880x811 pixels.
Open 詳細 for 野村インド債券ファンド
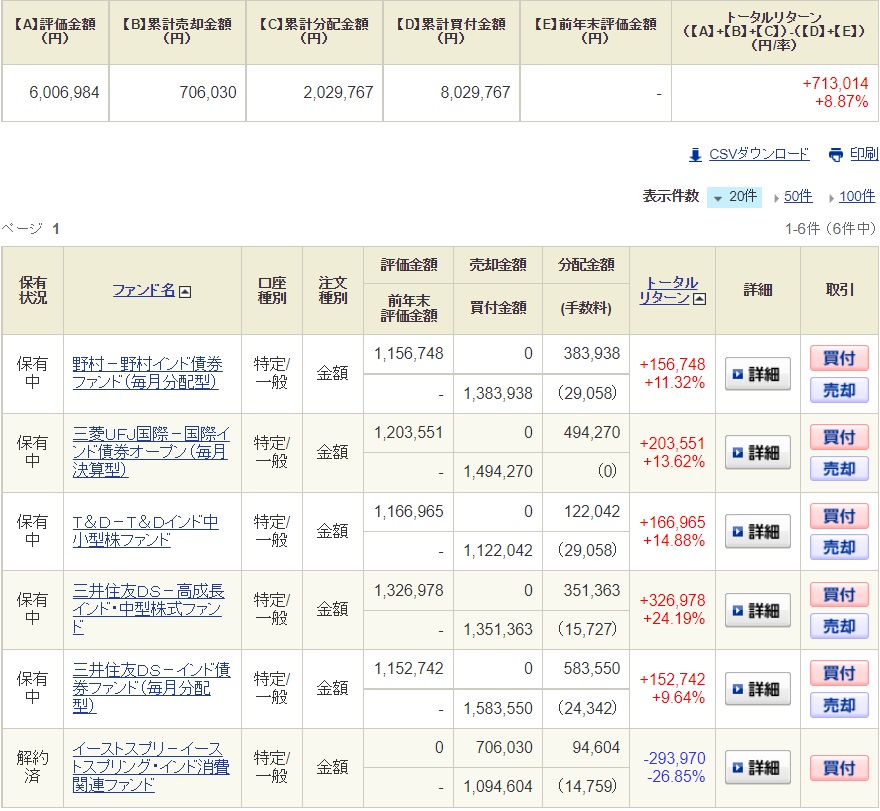point(757,374)
